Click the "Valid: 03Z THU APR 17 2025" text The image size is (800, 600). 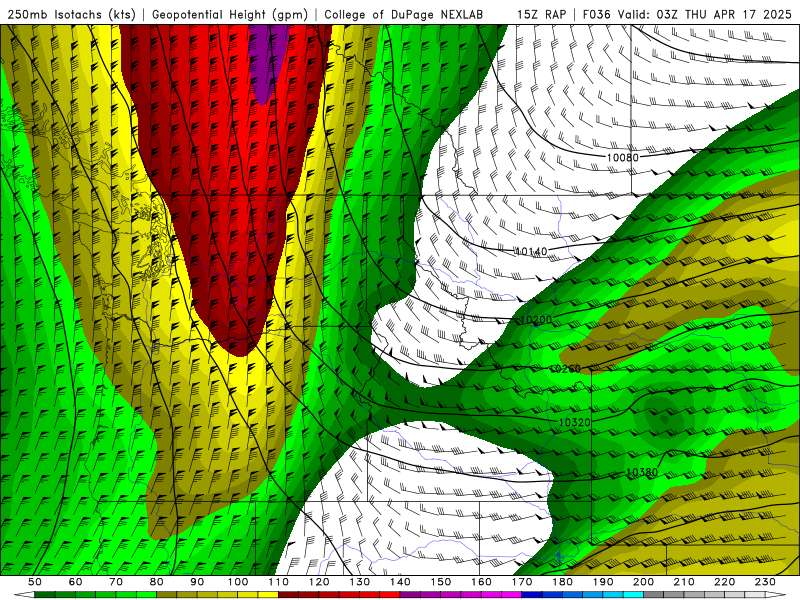pos(705,14)
